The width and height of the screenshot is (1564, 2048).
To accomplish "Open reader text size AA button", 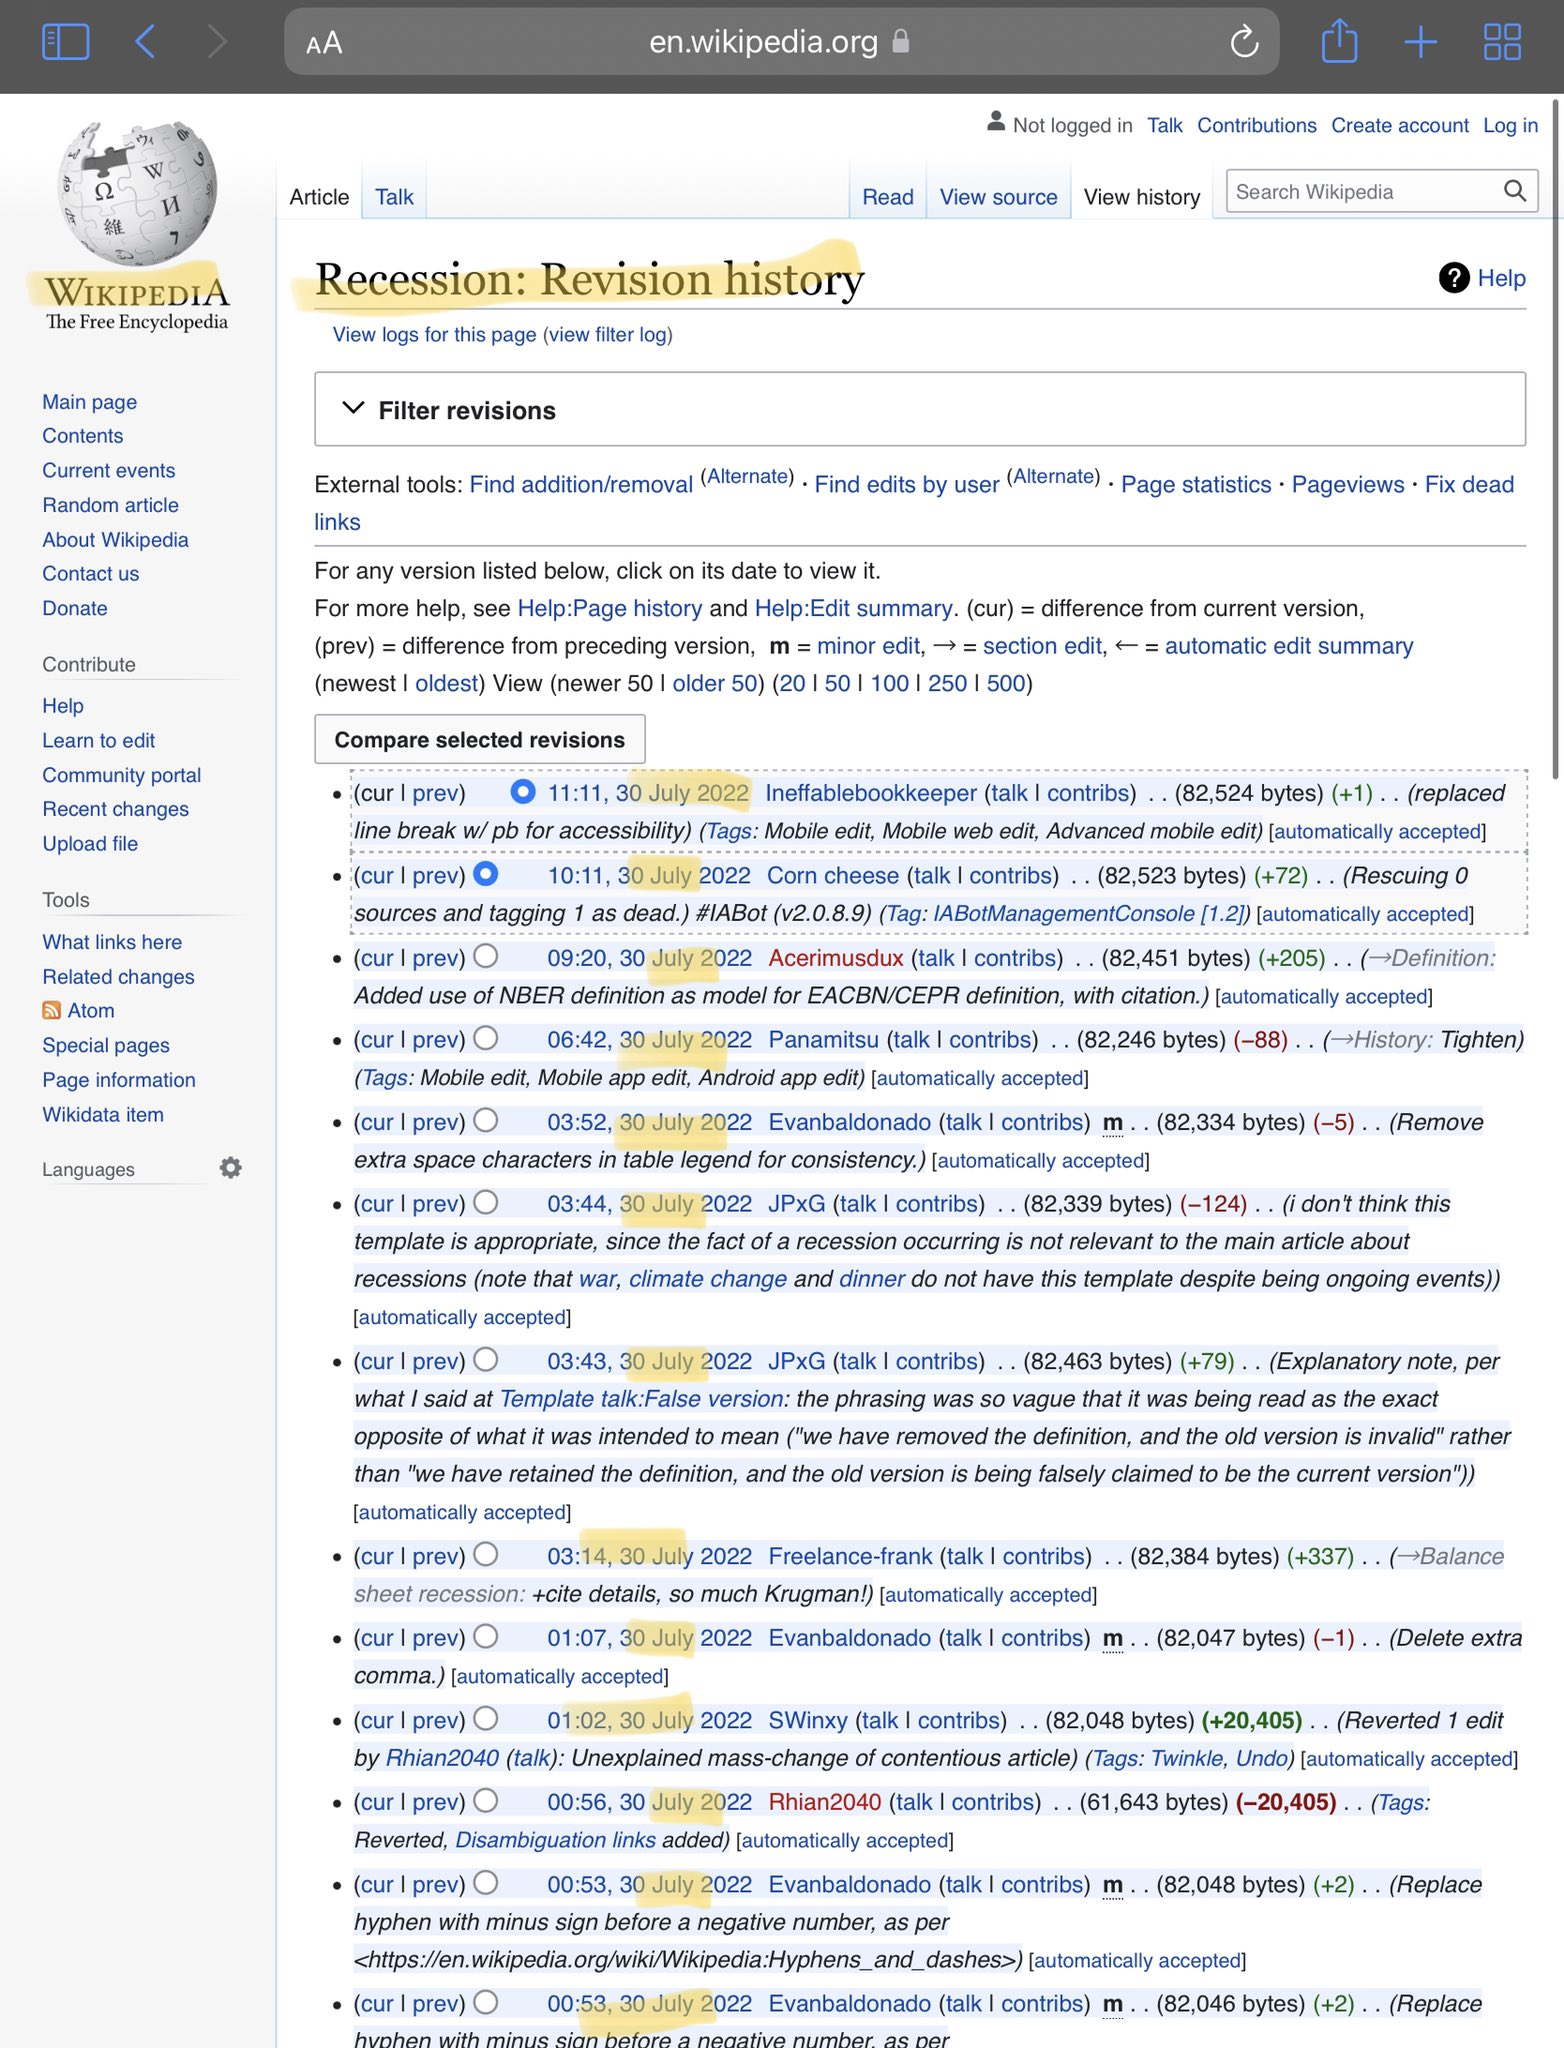I will click(x=324, y=43).
